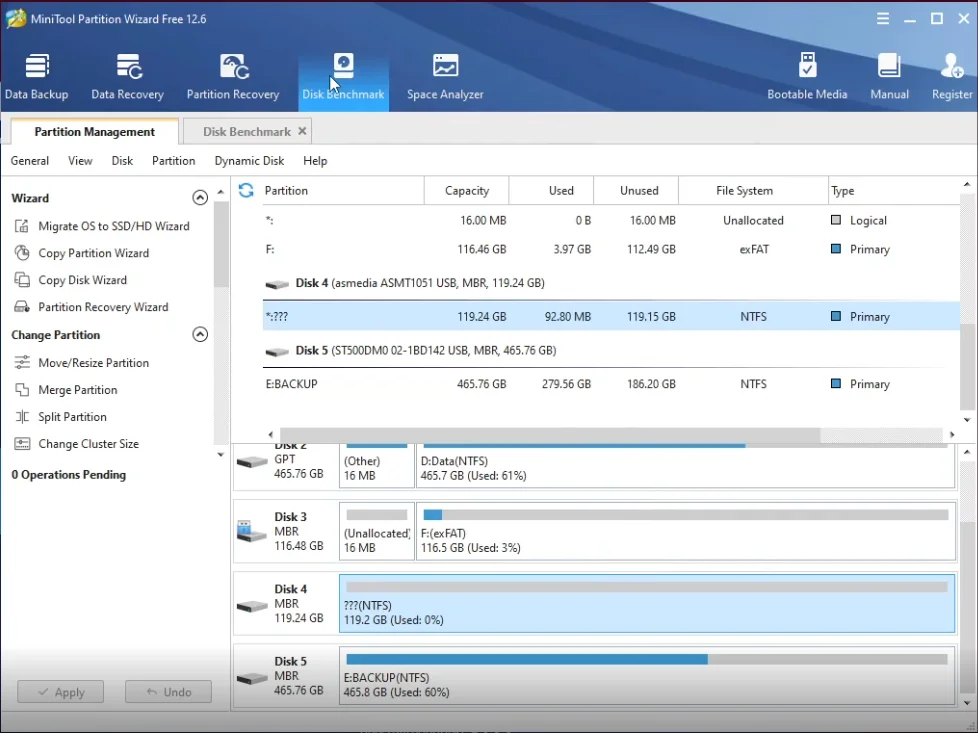Screen dimensions: 978x733
Task: Click the Register user icon
Action: pos(951,77)
